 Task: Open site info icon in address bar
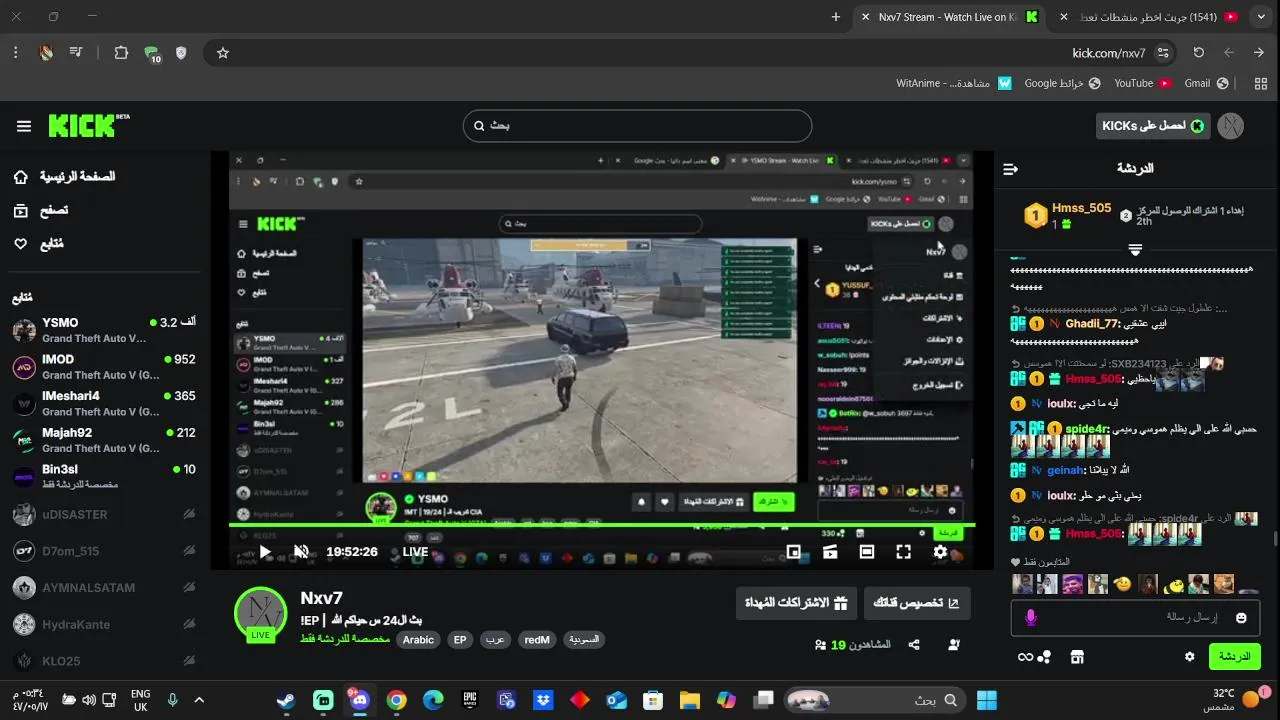1163,53
